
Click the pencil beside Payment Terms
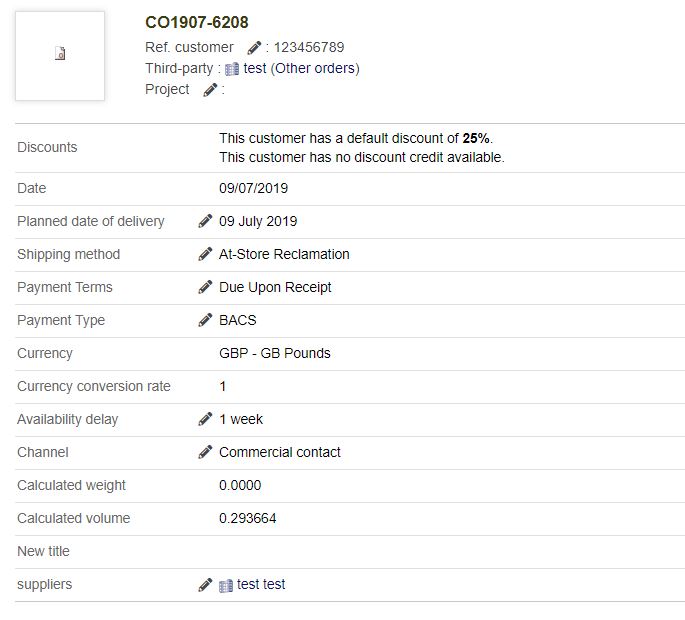(x=205, y=287)
